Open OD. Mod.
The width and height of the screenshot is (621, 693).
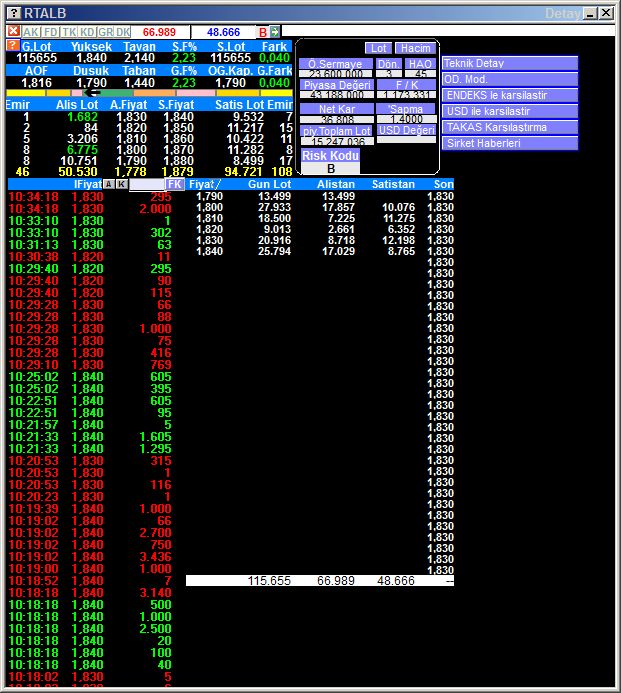tap(510, 79)
